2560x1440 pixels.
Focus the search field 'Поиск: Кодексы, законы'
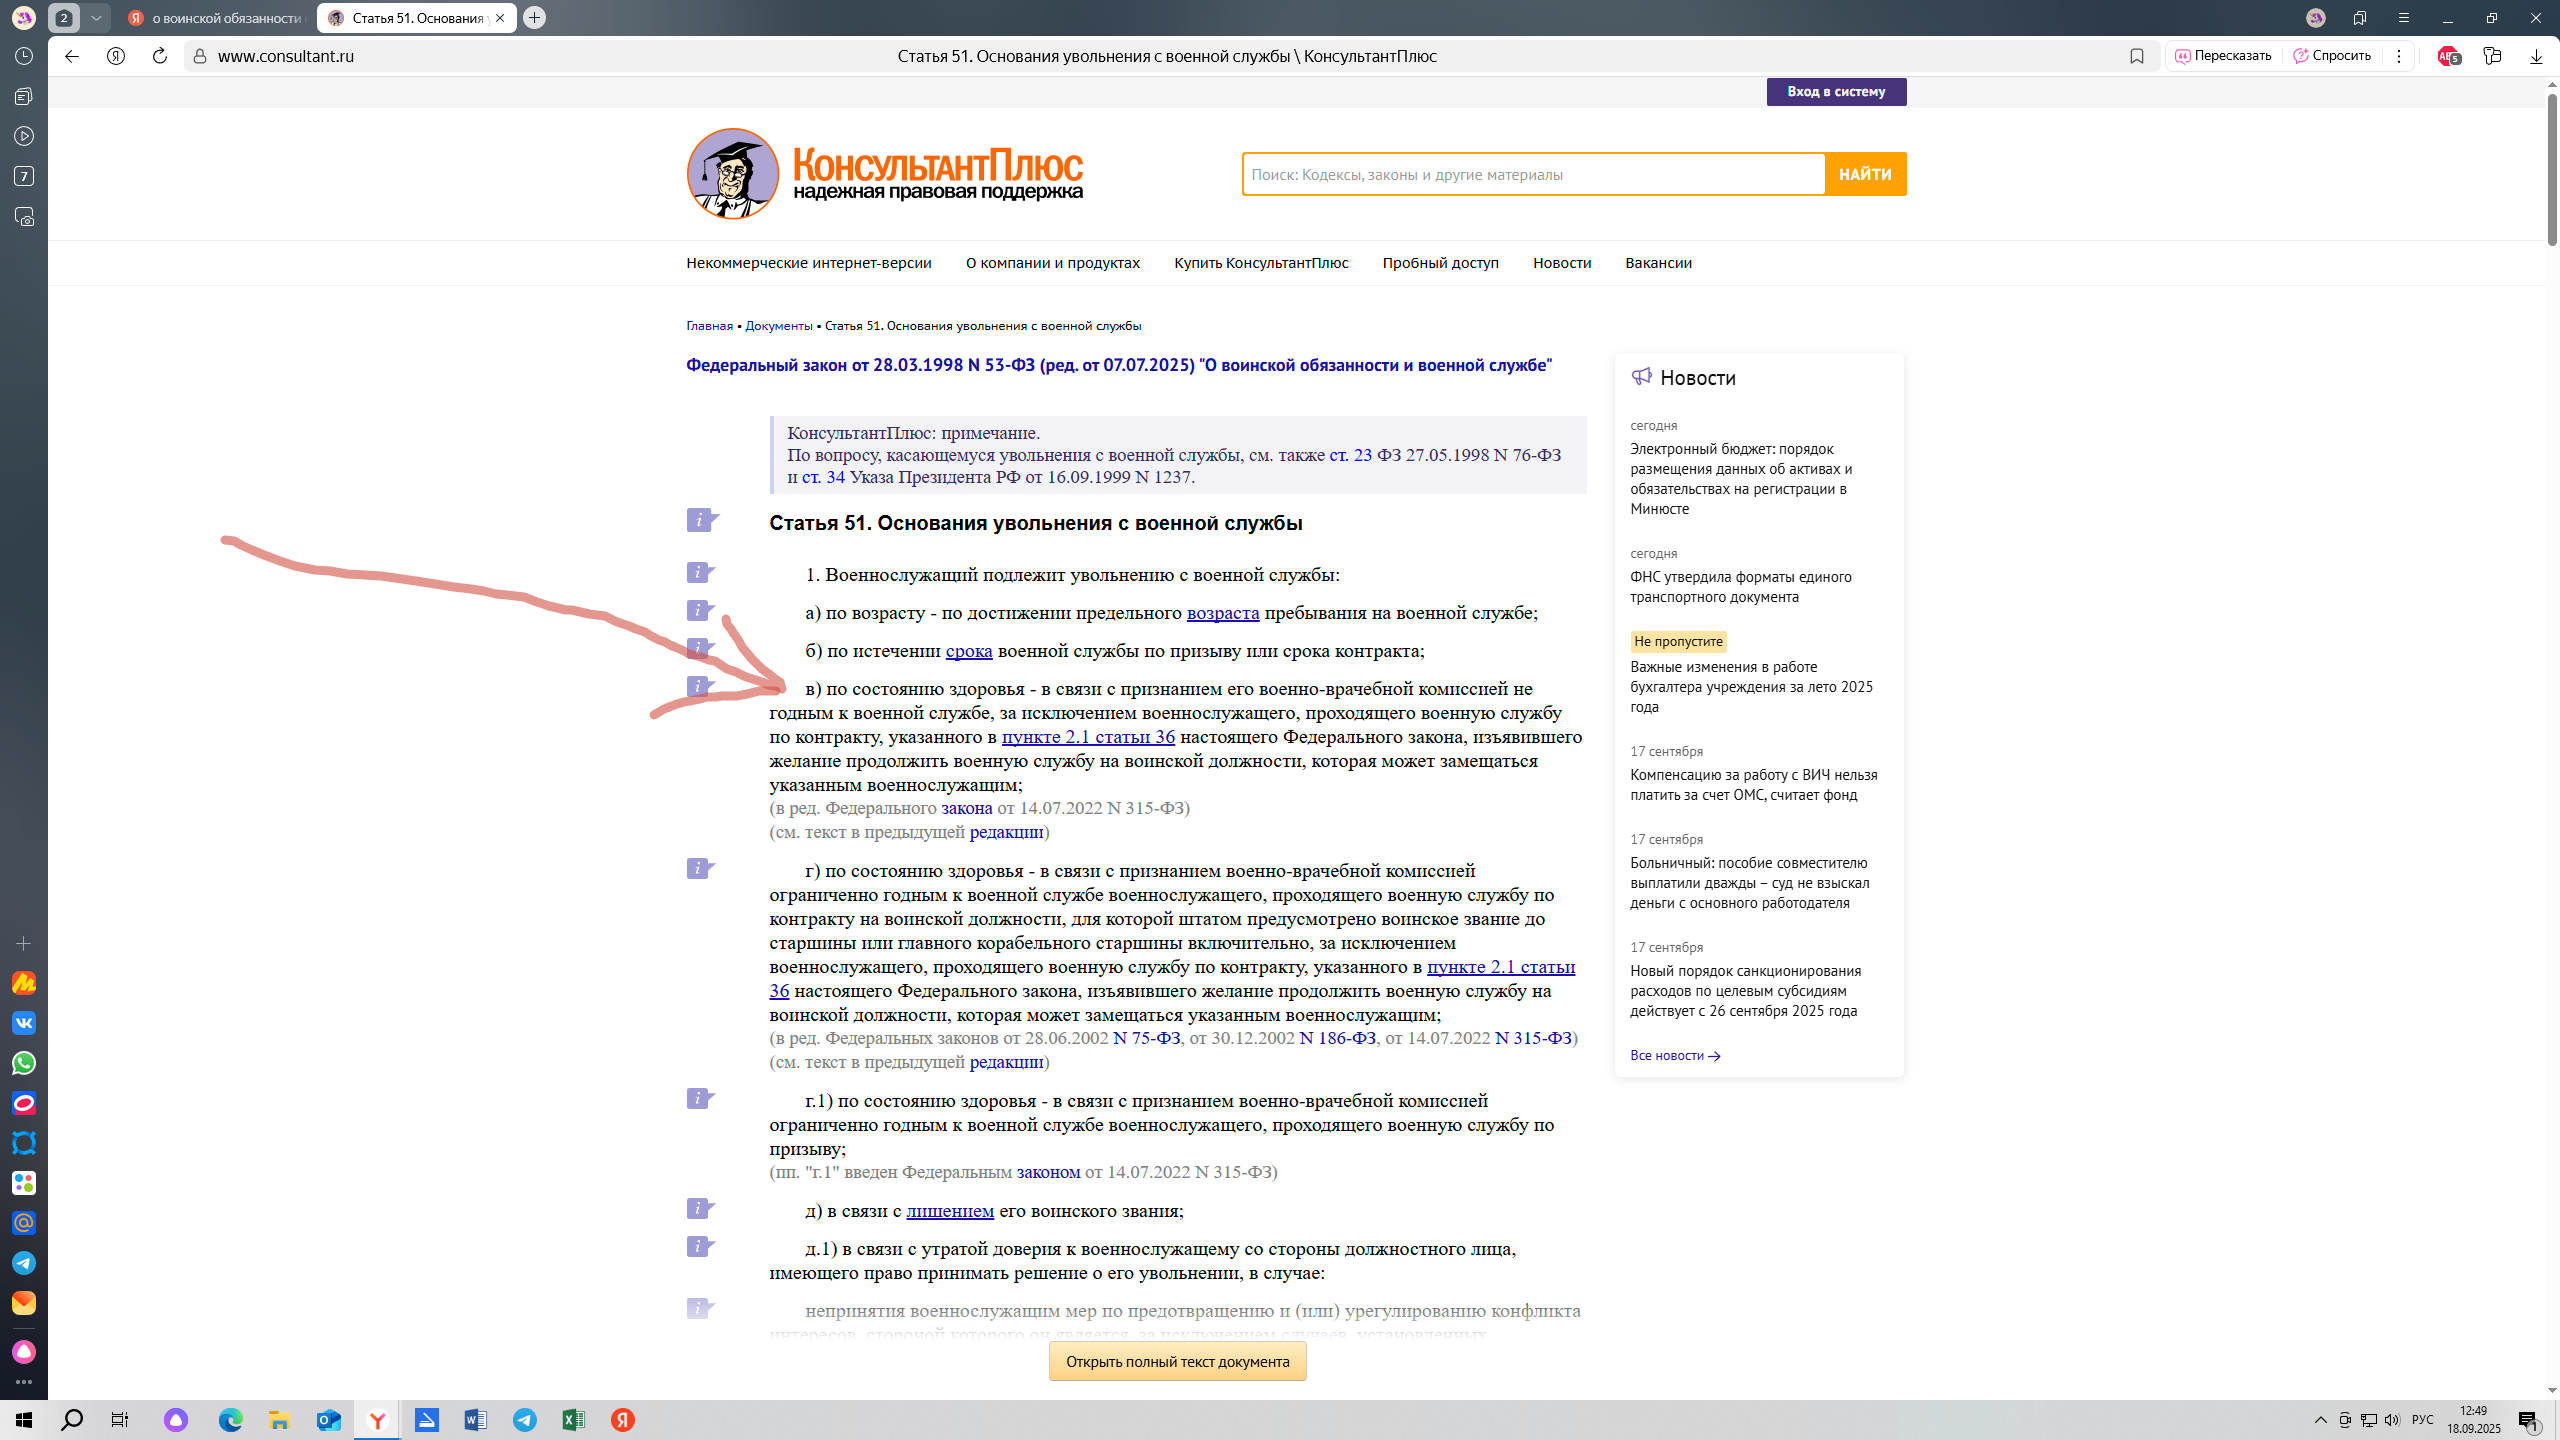(1533, 174)
